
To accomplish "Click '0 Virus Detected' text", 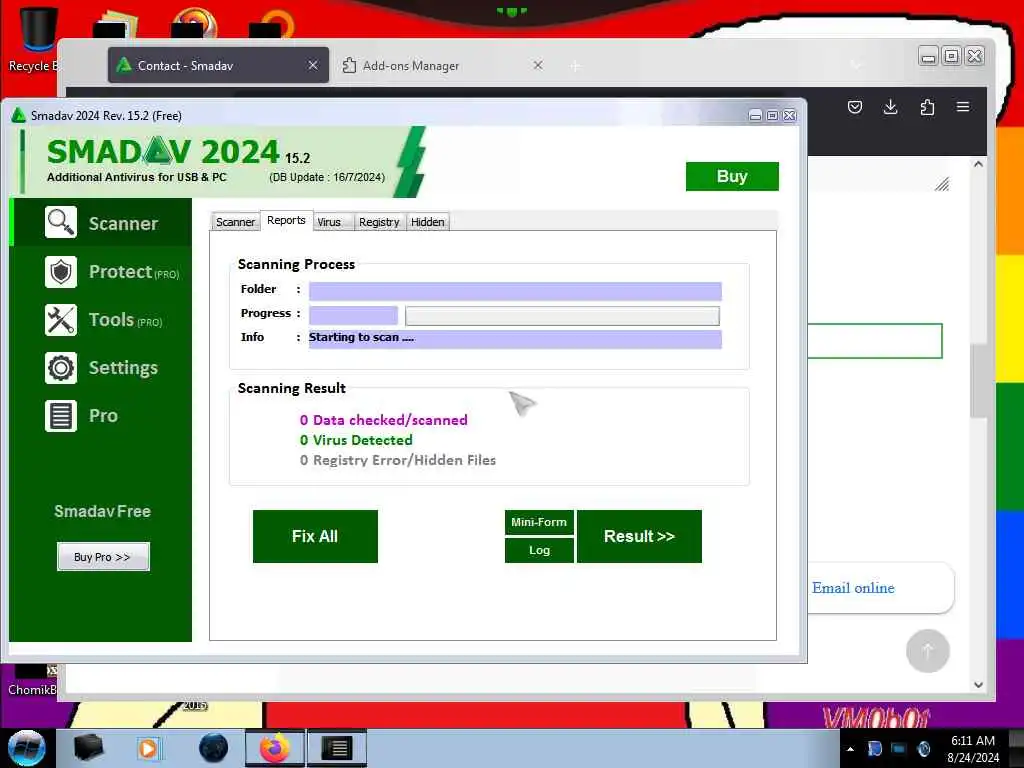I will pos(356,440).
